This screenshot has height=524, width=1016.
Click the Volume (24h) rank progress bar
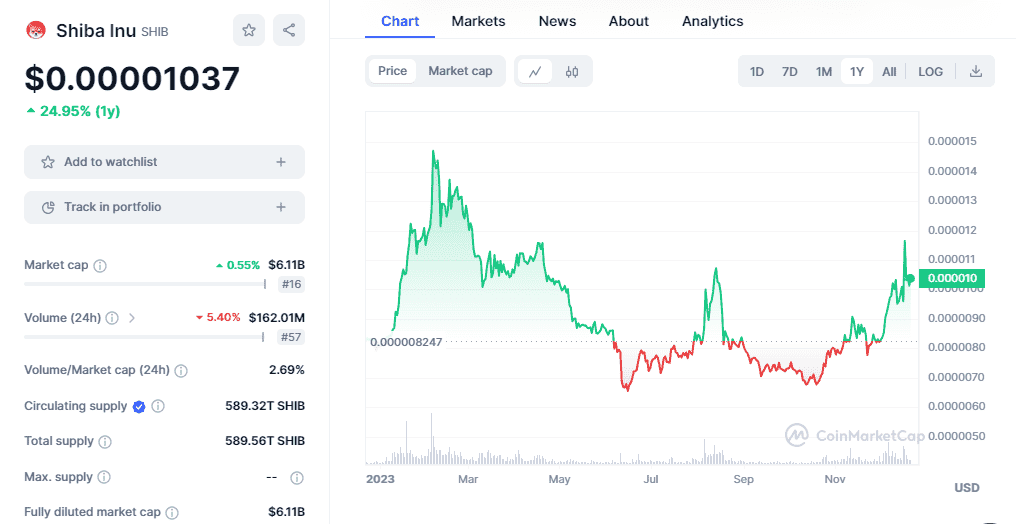click(x=144, y=337)
